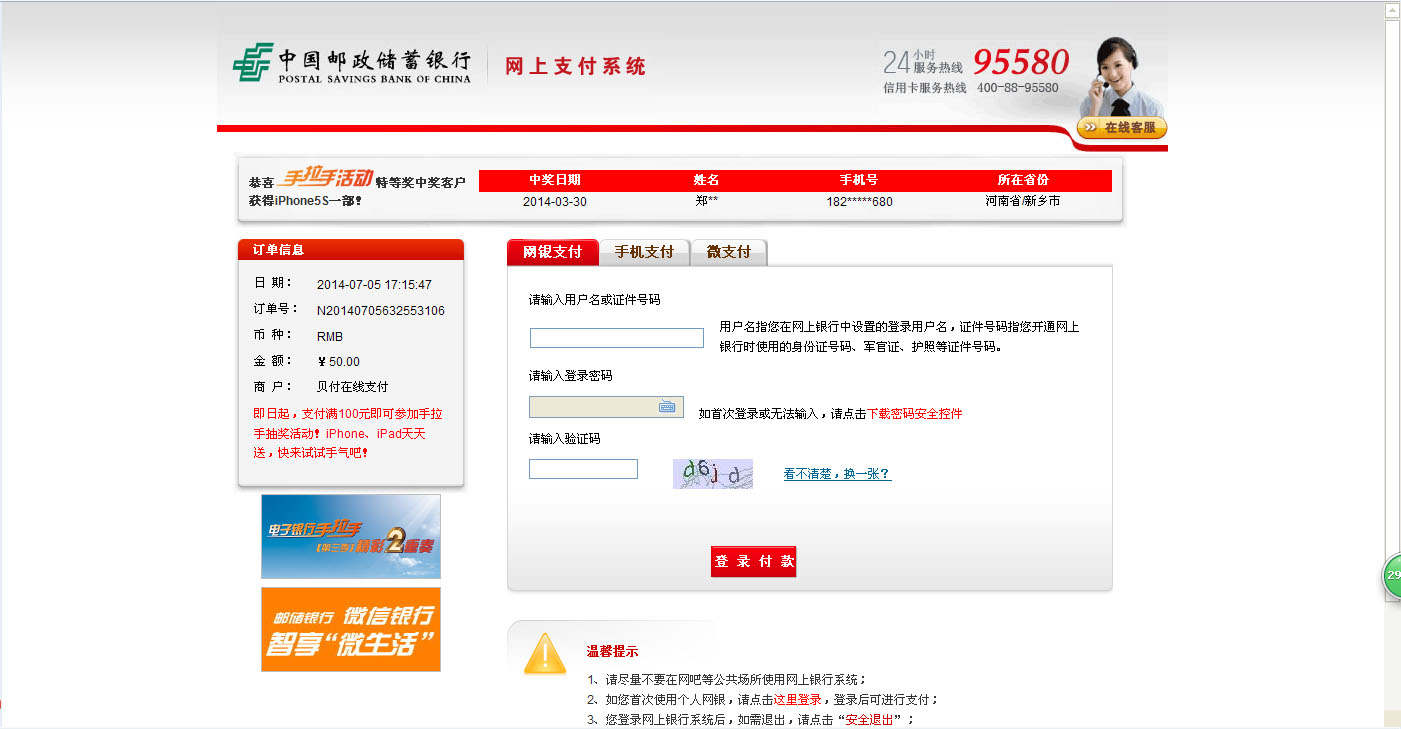Viewport: 1401px width, 729px height.
Task: Open the 在线客服 online customer service
Action: click(x=1122, y=127)
